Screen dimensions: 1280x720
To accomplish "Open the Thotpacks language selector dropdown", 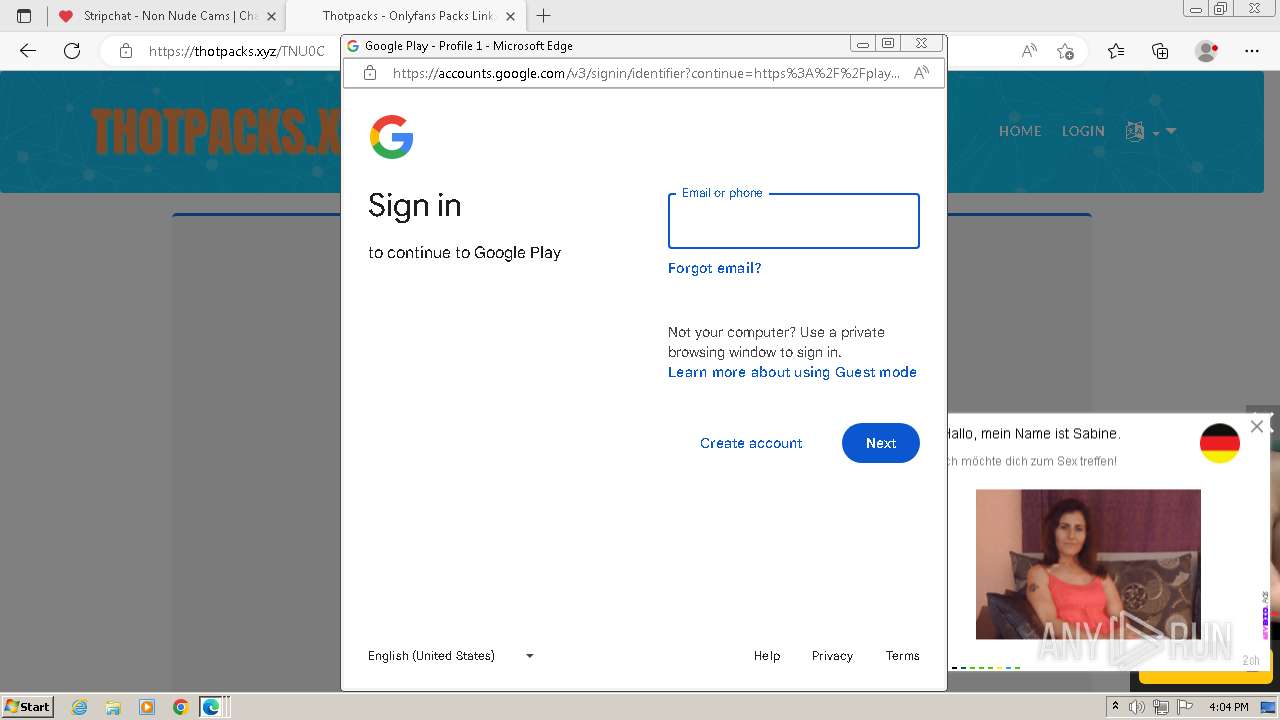I will pos(1150,131).
